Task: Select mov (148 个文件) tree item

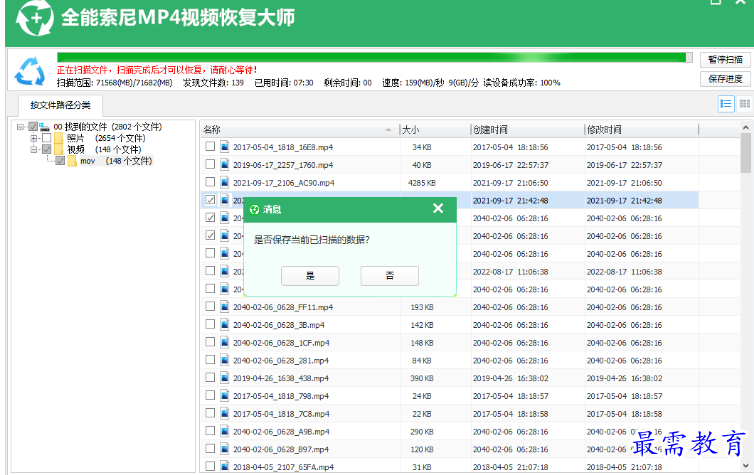Action: (116, 161)
